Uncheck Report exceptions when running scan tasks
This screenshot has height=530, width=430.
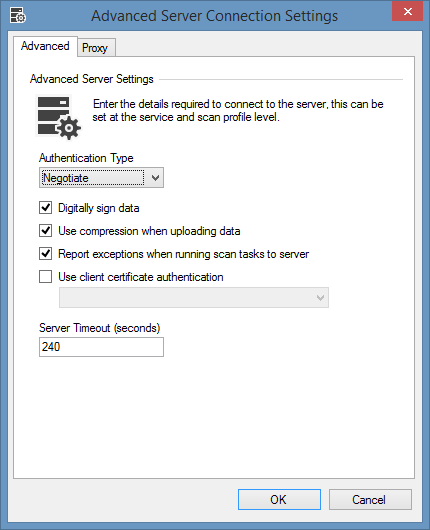[x=45, y=254]
